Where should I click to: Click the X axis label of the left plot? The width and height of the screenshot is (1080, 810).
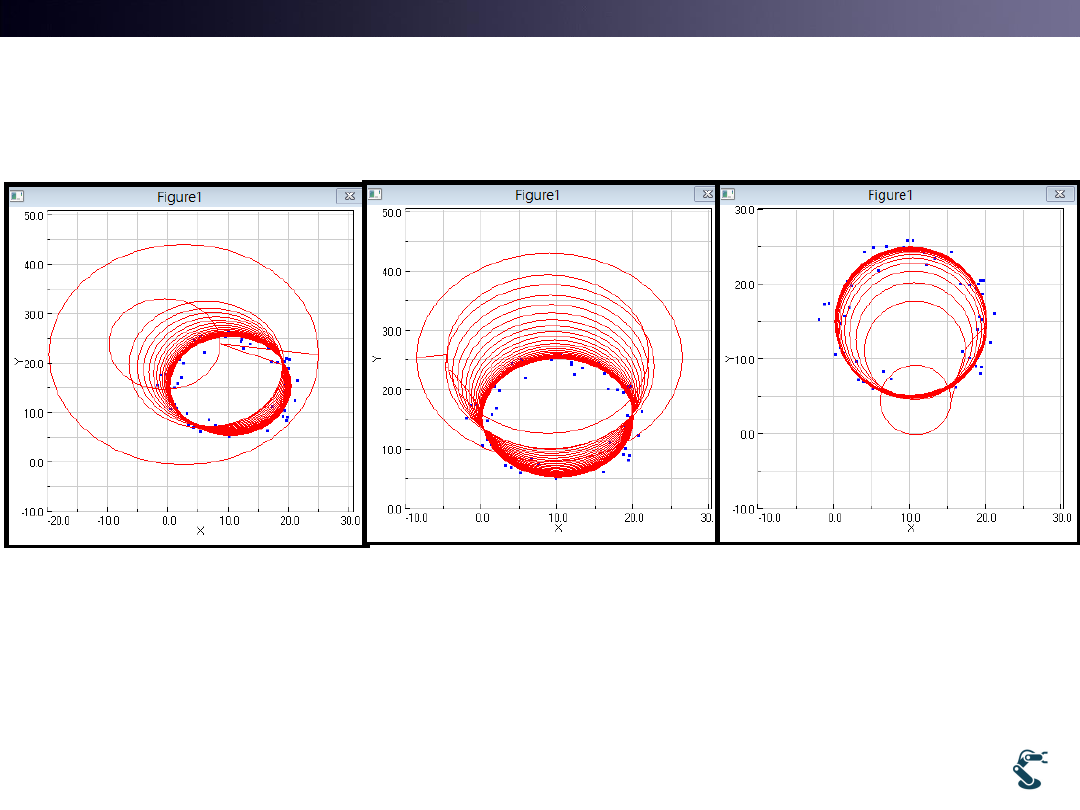click(x=200, y=531)
